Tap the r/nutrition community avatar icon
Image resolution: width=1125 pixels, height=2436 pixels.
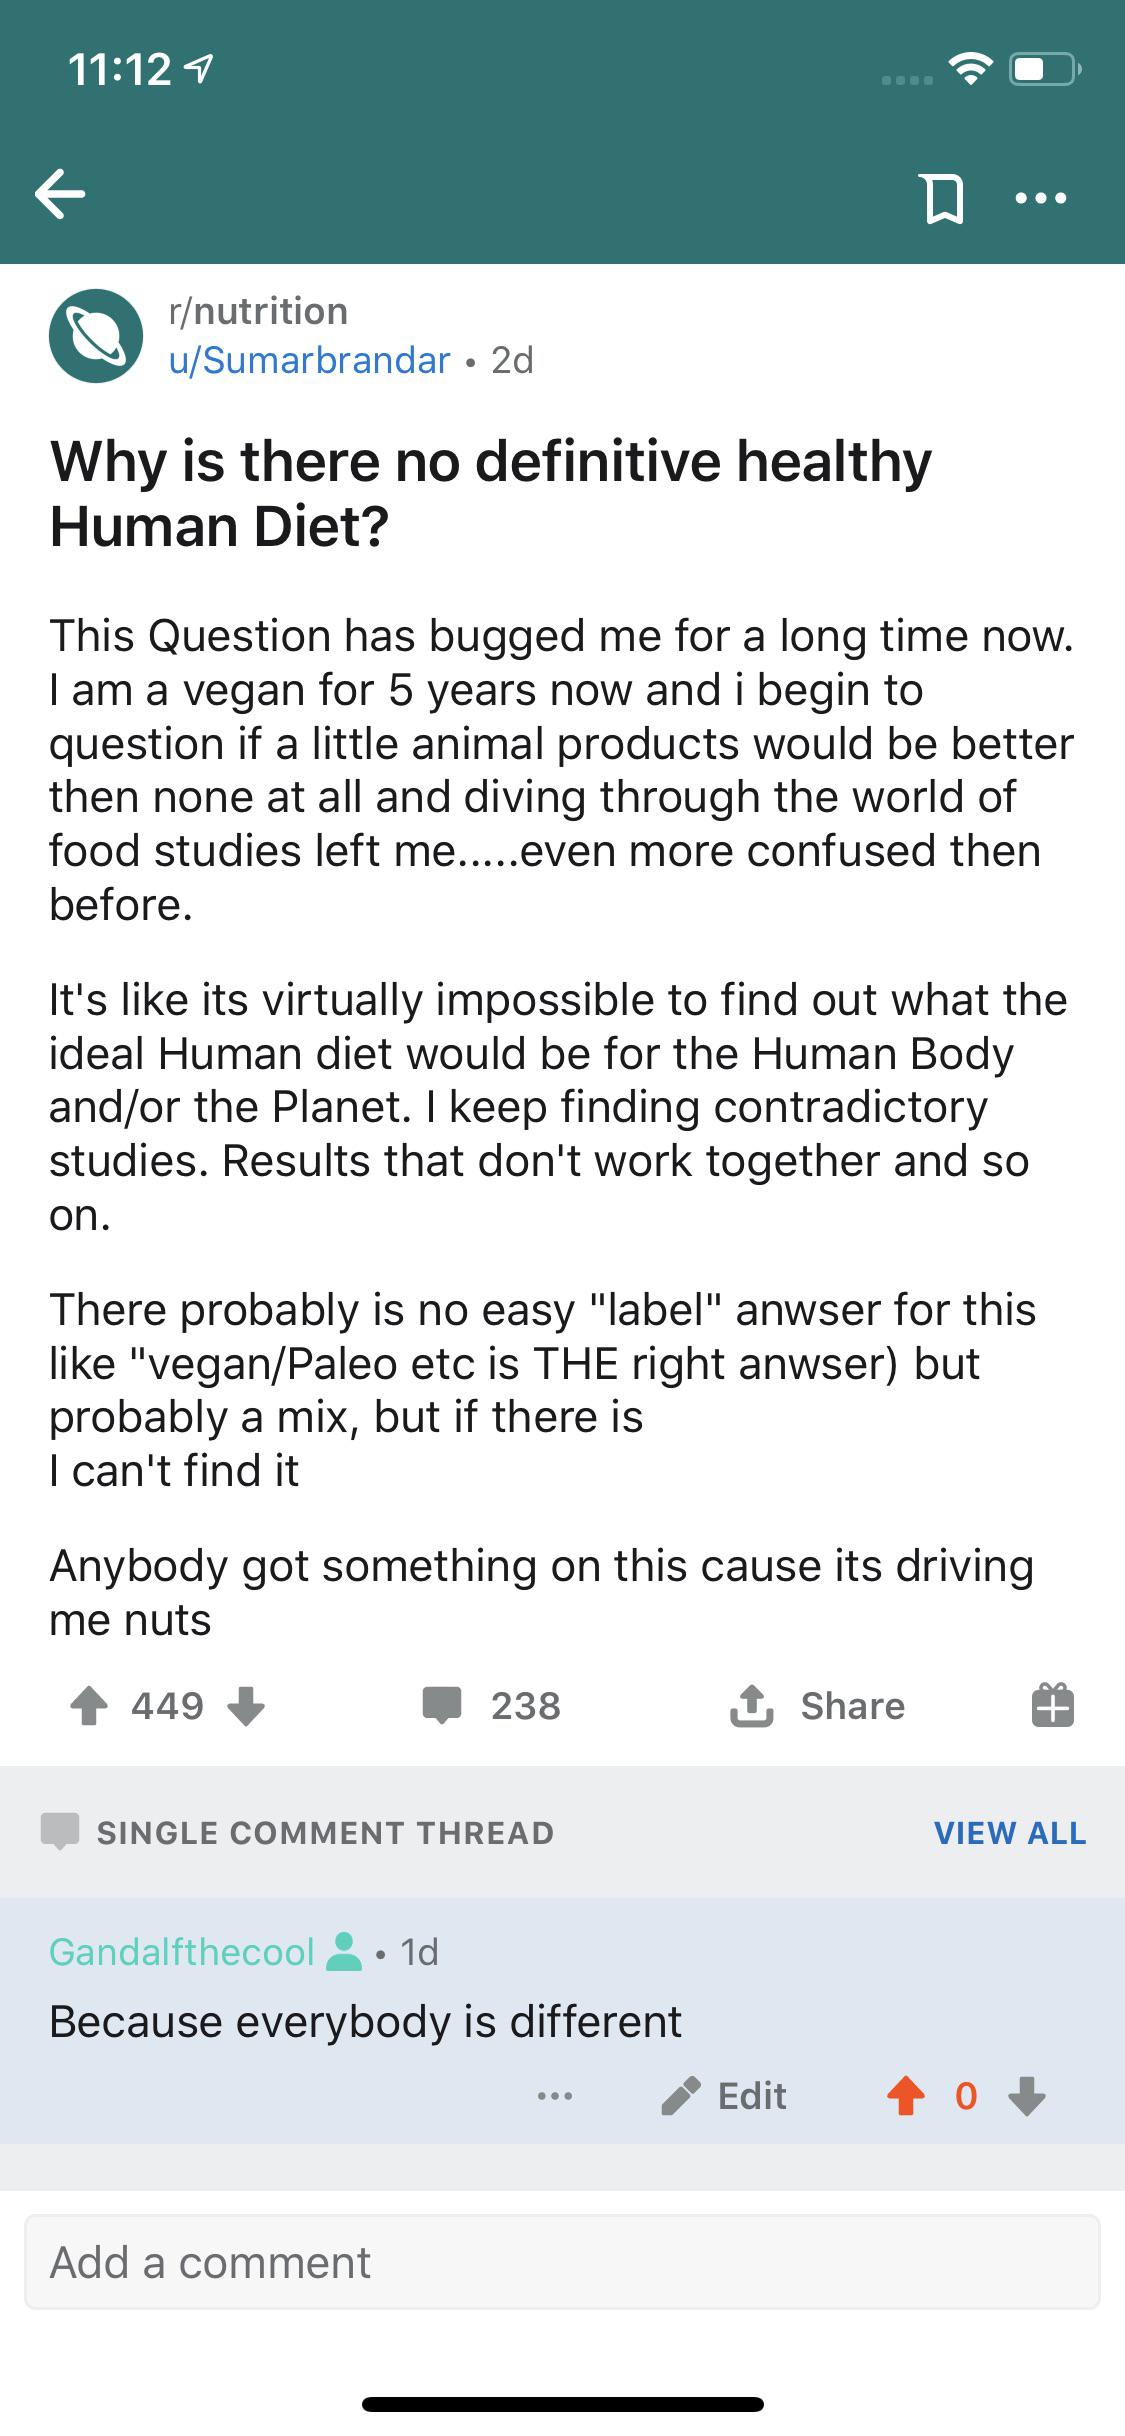(x=96, y=336)
